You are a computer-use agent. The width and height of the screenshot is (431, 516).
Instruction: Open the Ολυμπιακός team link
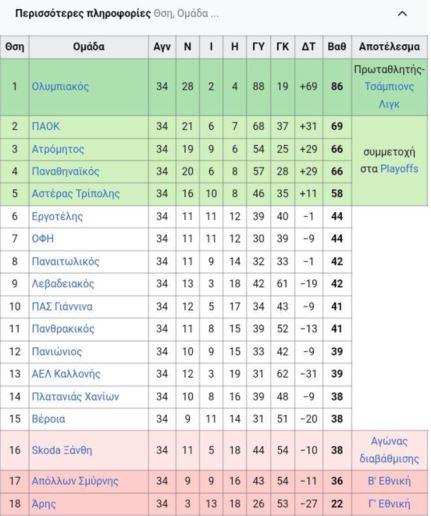pyautogui.click(x=60, y=87)
